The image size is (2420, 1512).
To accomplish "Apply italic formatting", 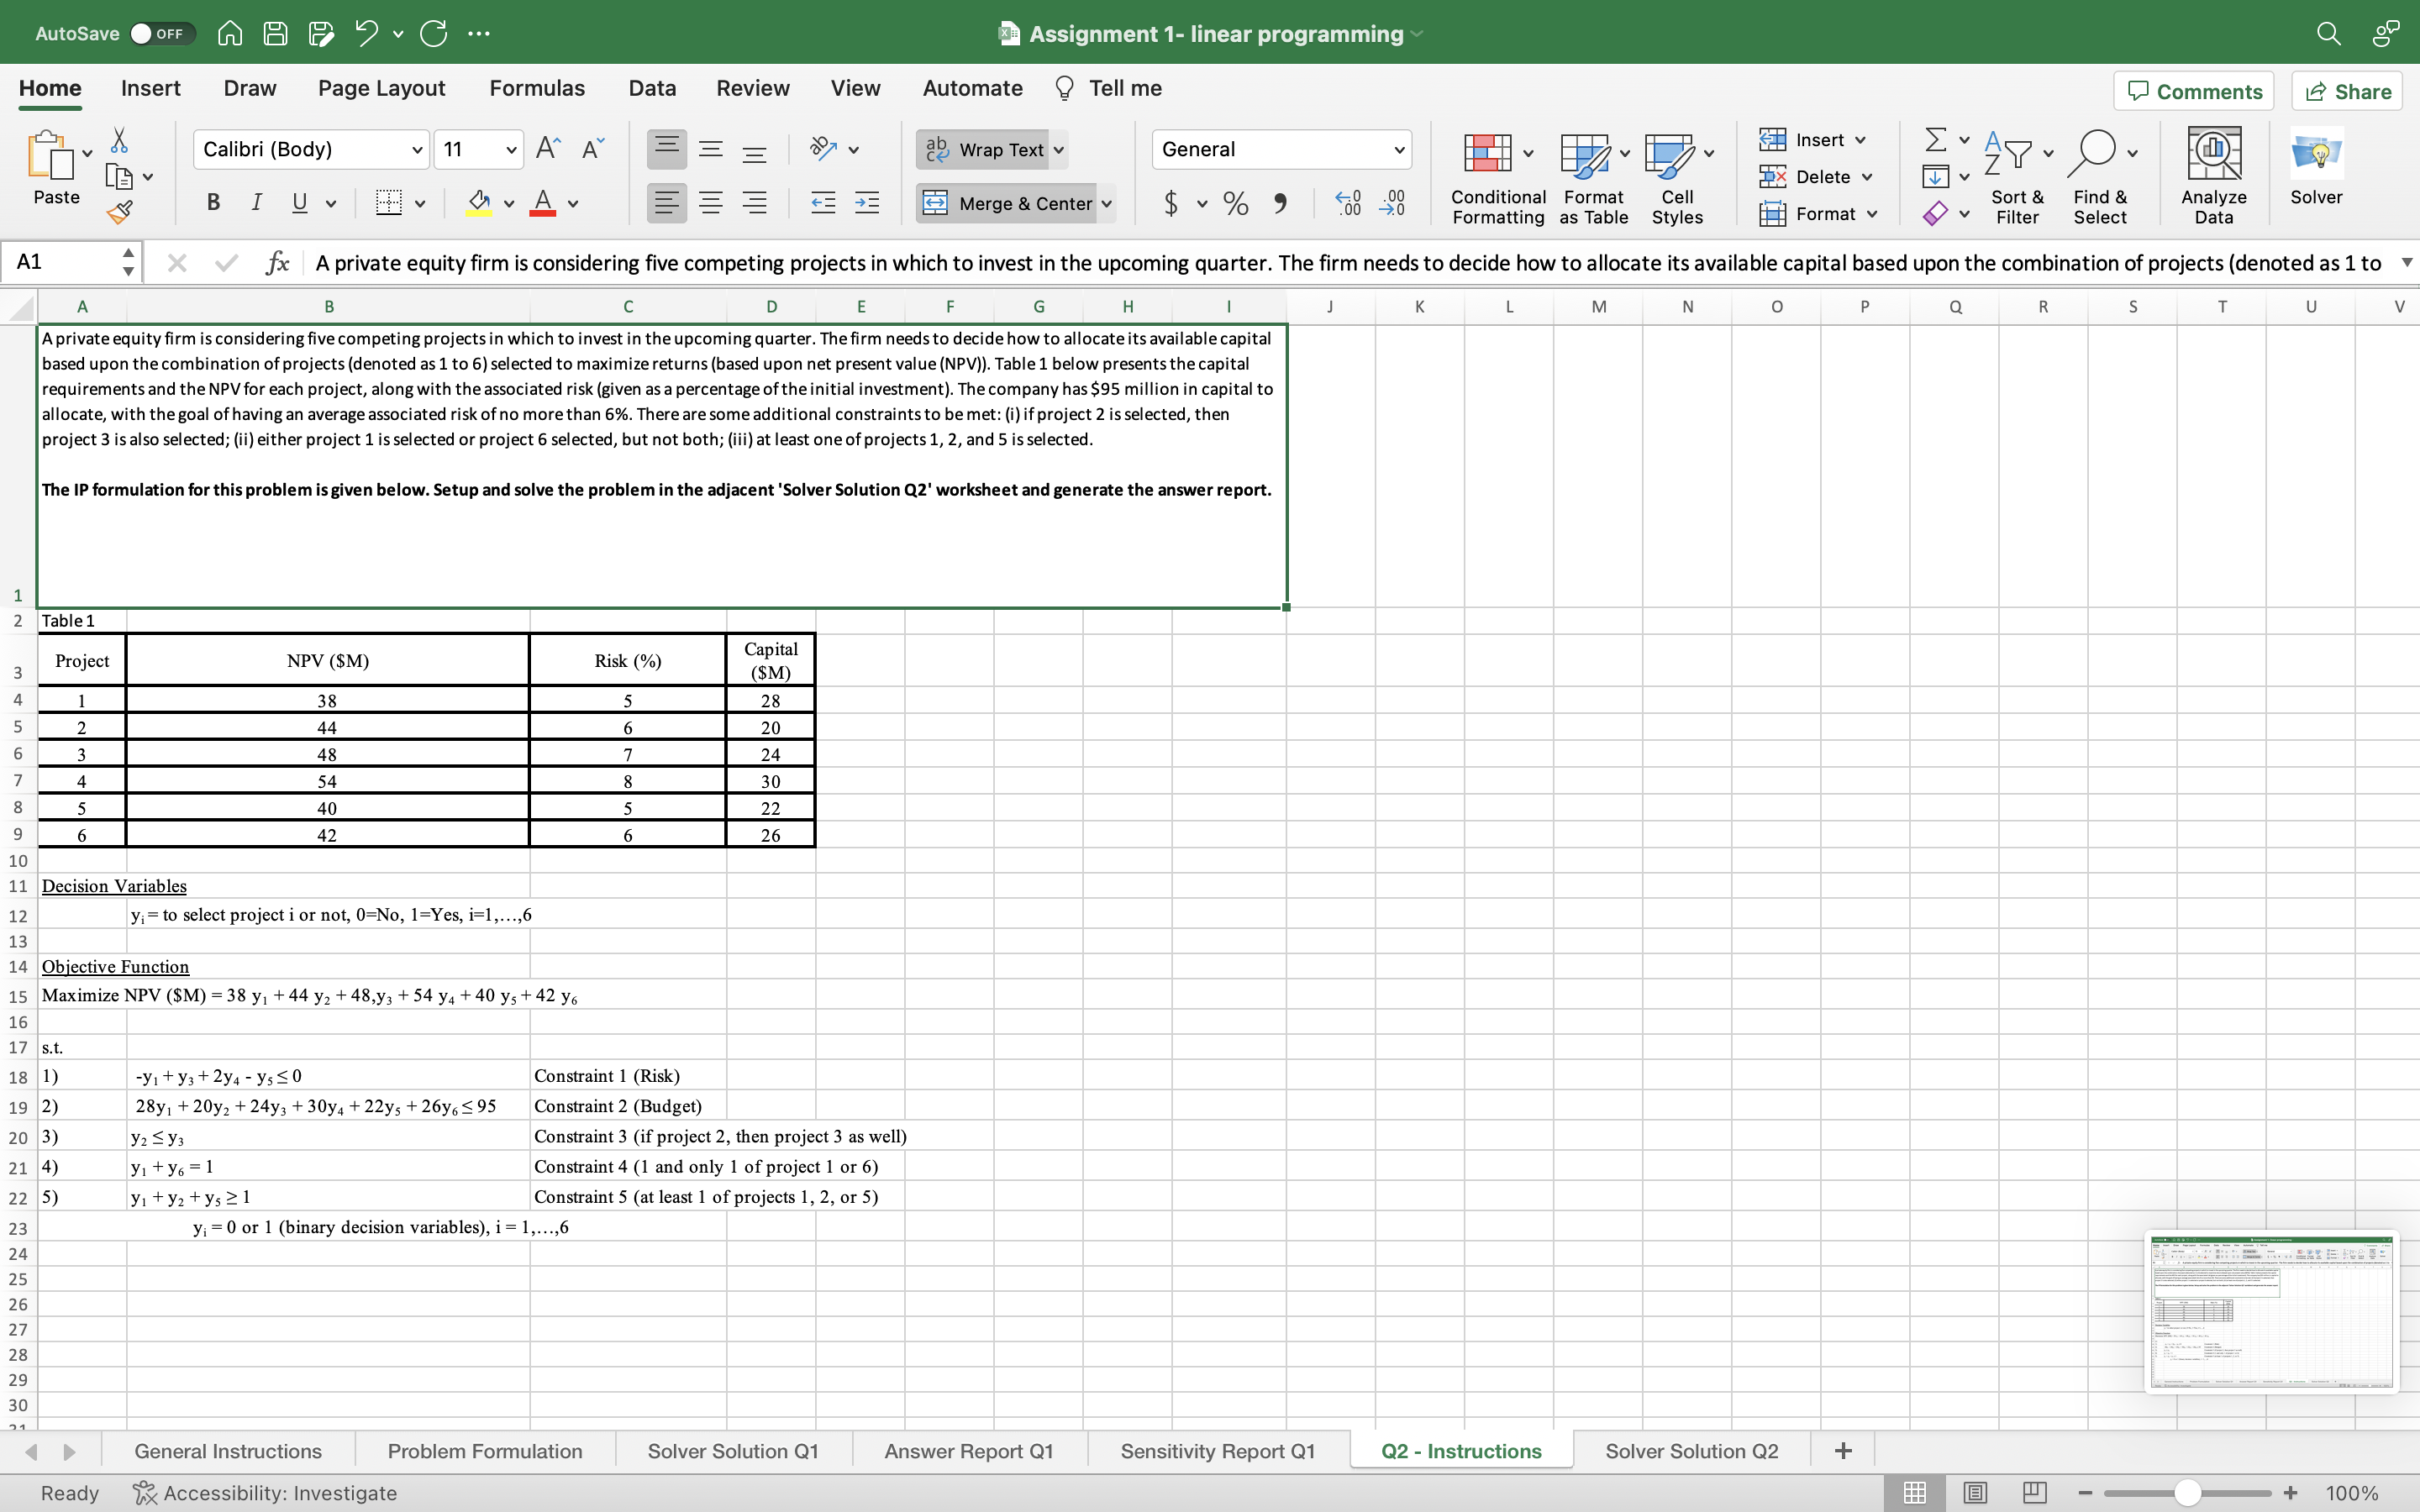I will [x=256, y=202].
